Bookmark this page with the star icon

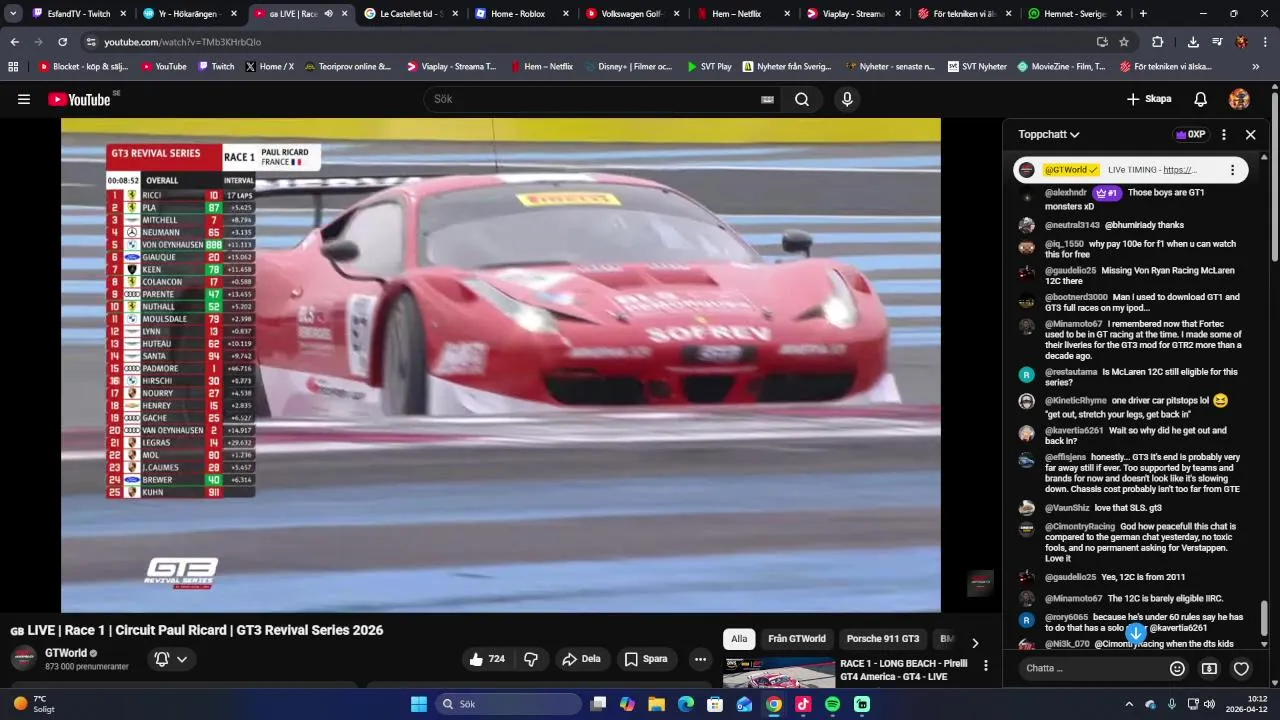click(x=1124, y=42)
